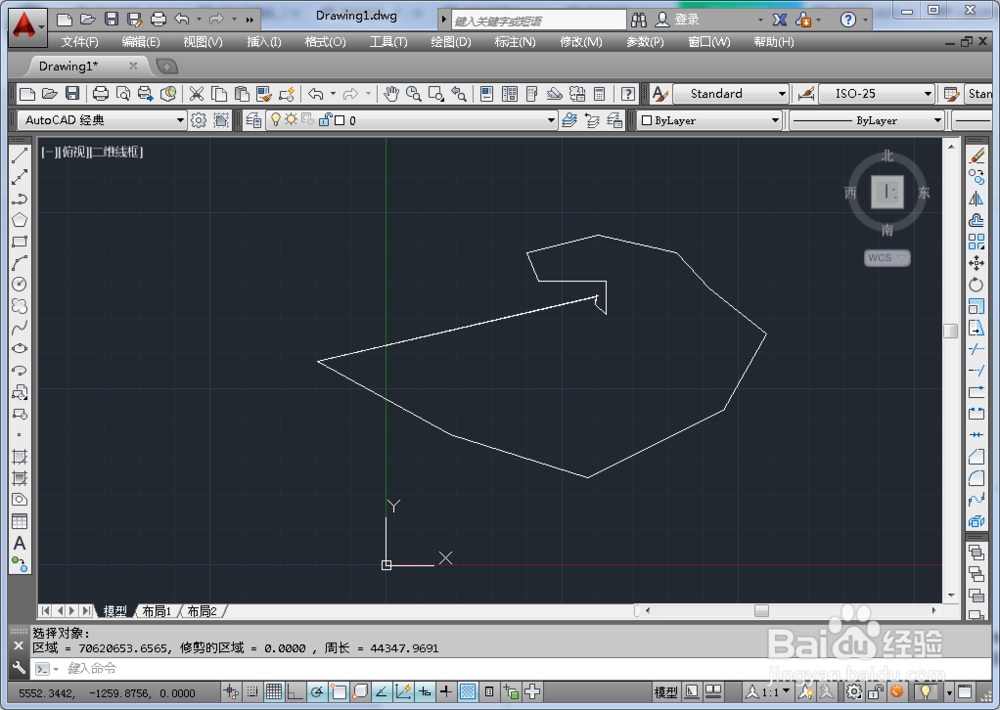This screenshot has height=710, width=1000.
Task: Expand the undo history dropdown arrow
Action: [x=333, y=94]
